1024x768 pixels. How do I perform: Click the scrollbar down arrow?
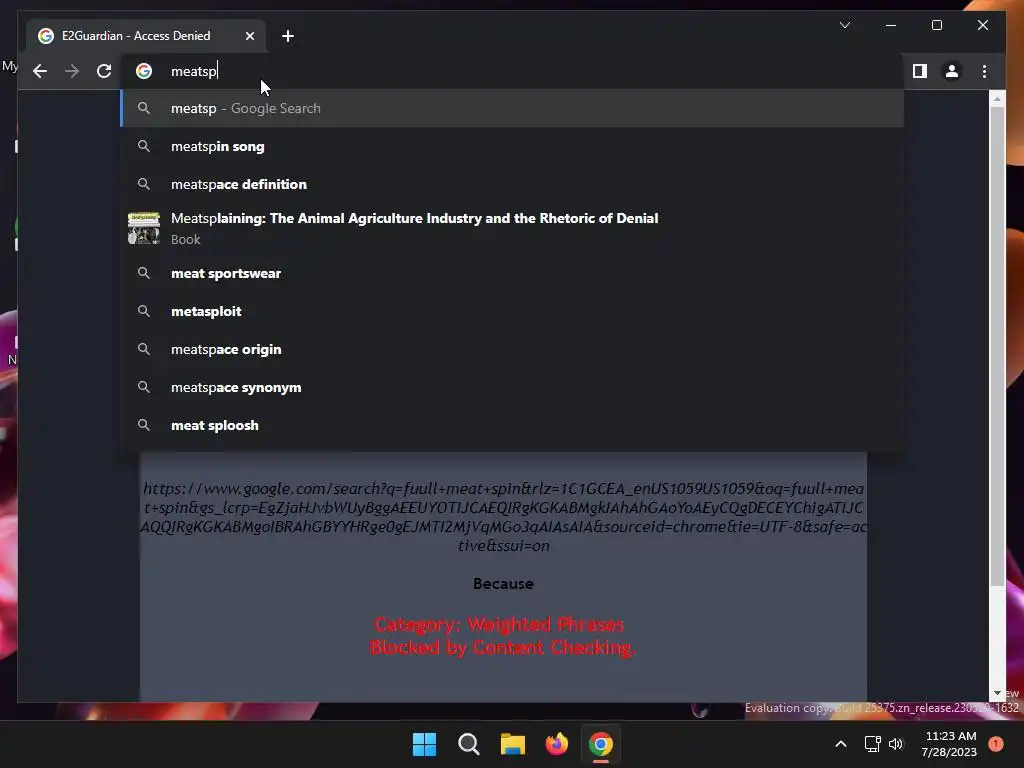pyautogui.click(x=997, y=693)
